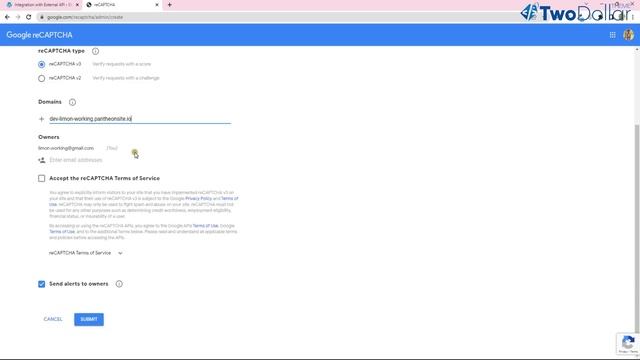Show info about Domains
The image size is (640, 360).
tap(72, 102)
